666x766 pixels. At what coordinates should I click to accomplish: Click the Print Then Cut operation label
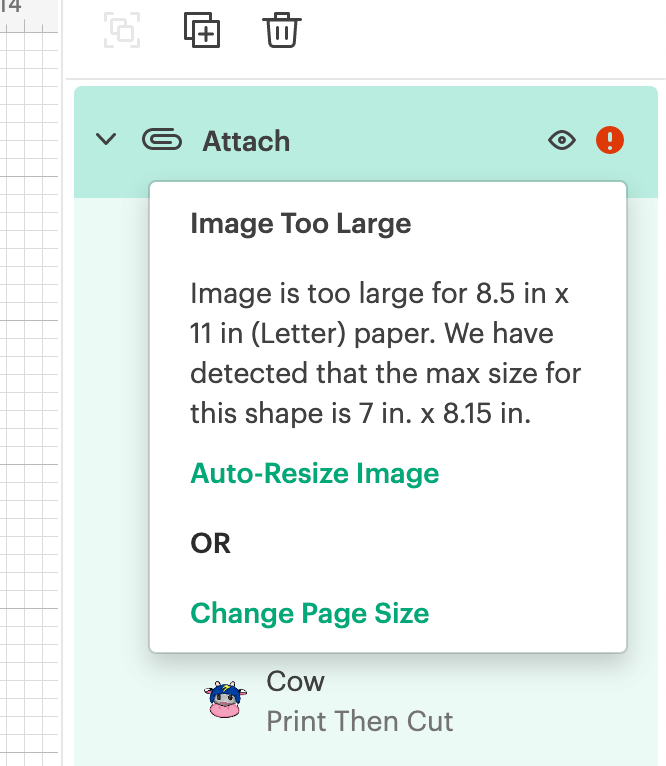tap(359, 721)
